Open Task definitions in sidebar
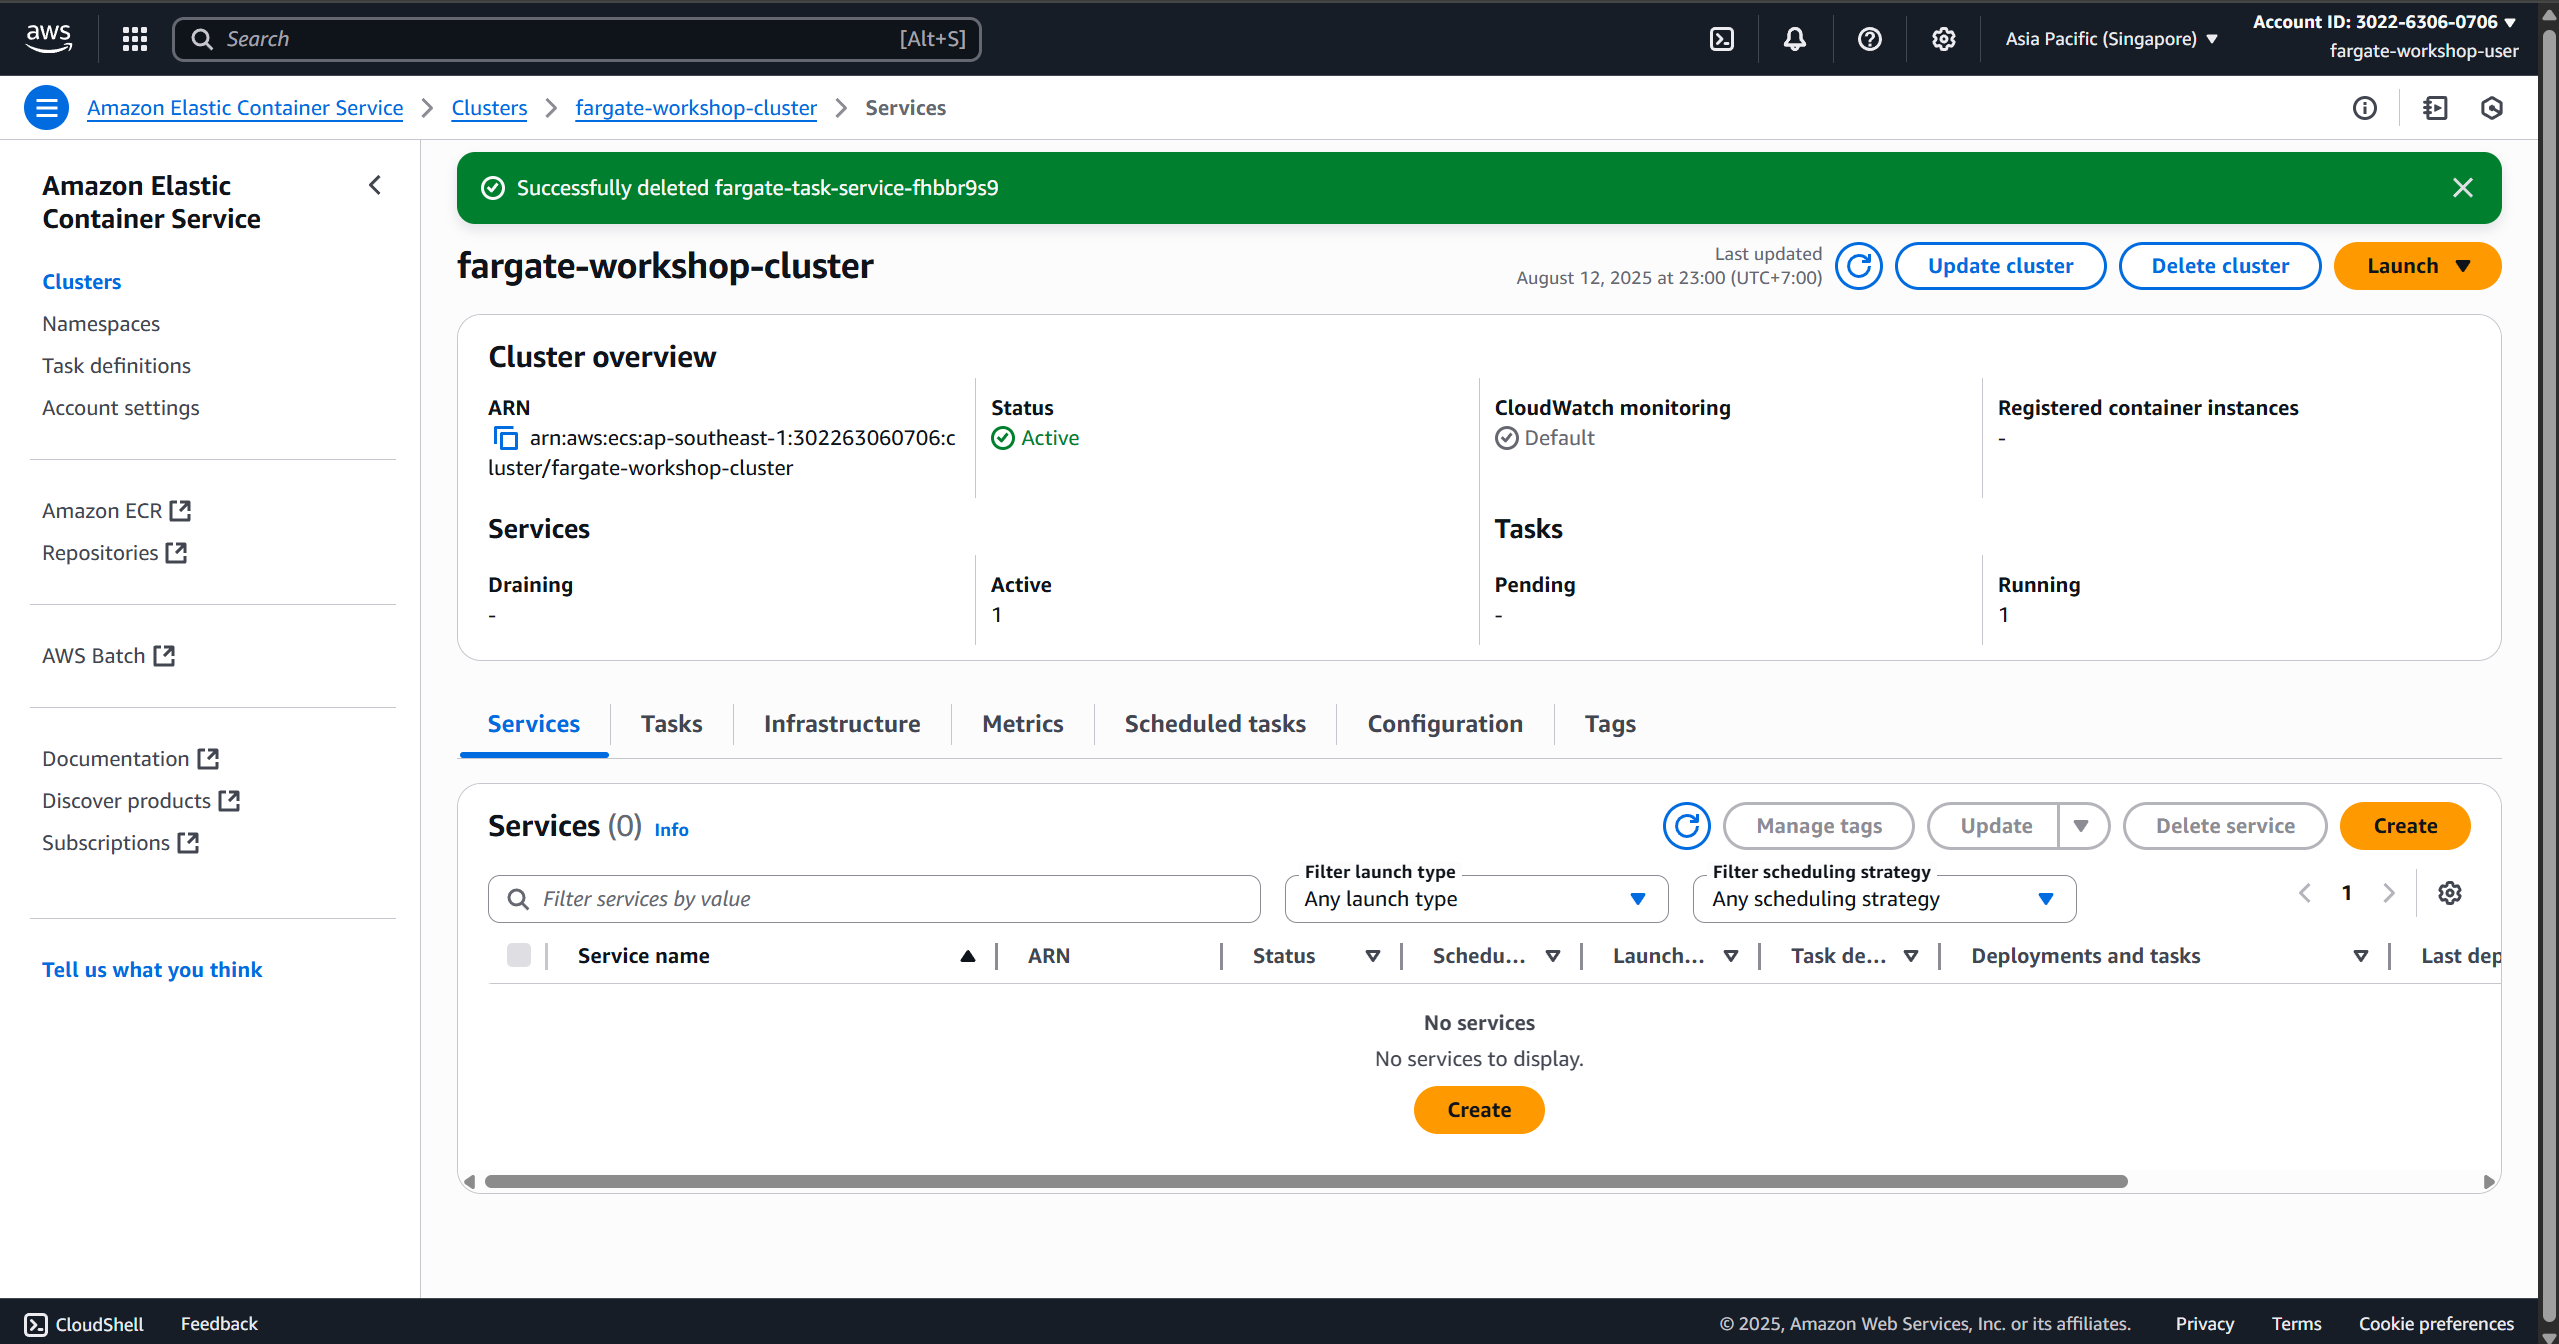Viewport: 2559px width, 1344px height. pyautogui.click(x=116, y=366)
